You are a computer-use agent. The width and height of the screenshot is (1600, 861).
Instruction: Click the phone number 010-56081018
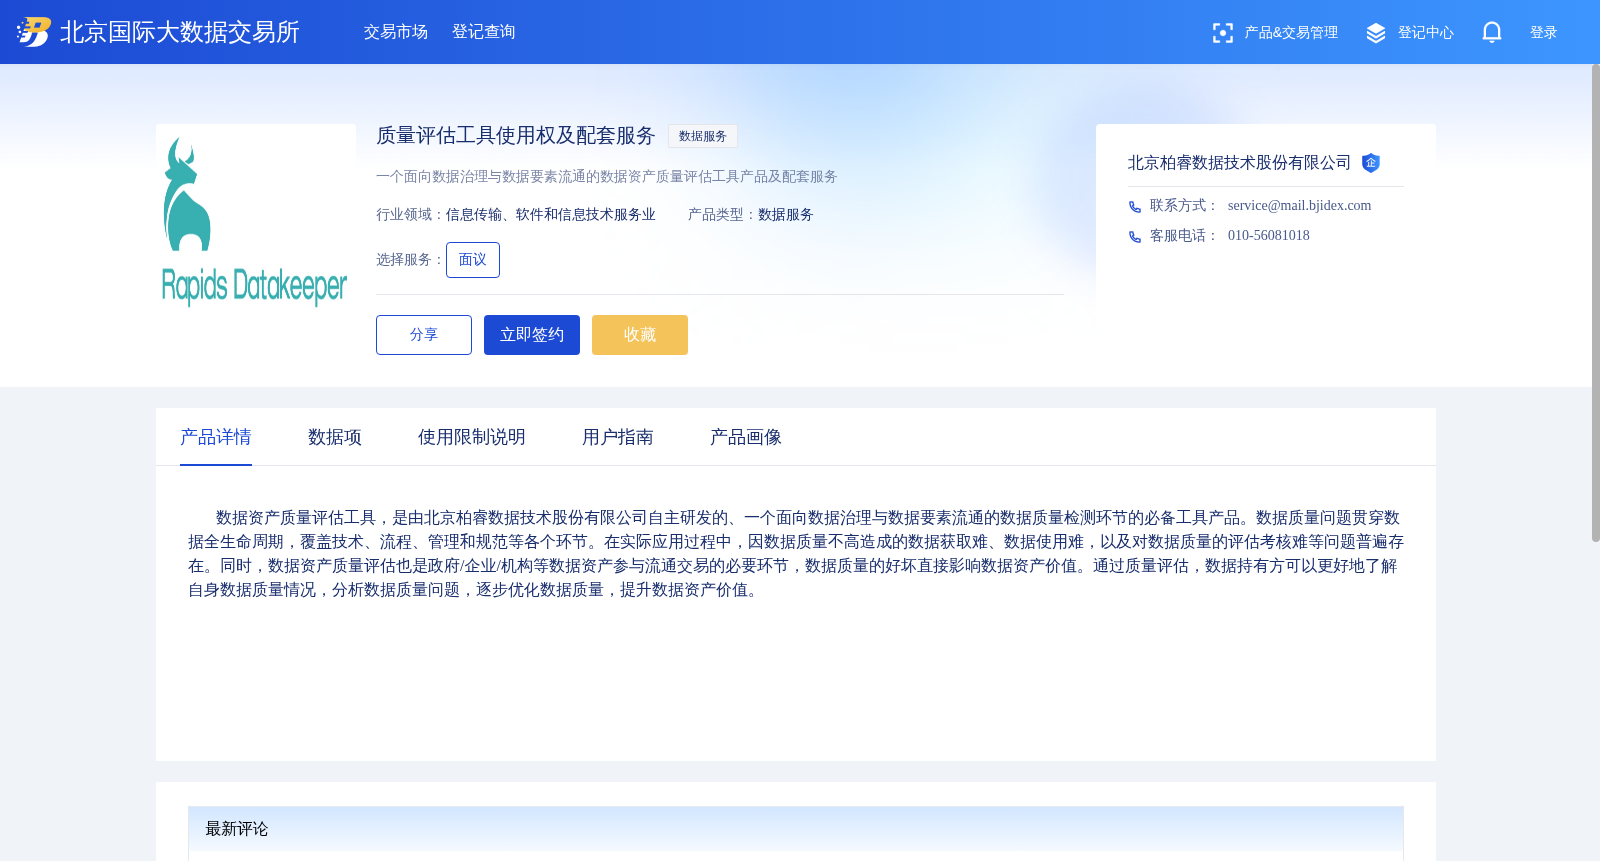[1269, 236]
